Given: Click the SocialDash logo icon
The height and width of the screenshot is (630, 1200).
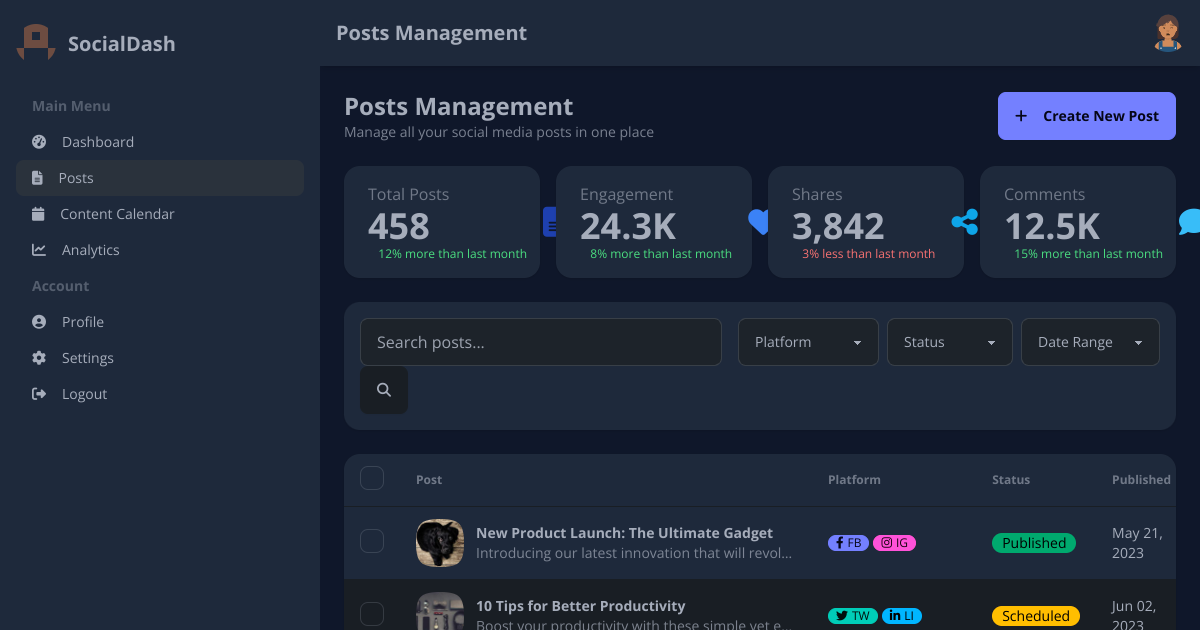Looking at the screenshot, I should click(34, 41).
